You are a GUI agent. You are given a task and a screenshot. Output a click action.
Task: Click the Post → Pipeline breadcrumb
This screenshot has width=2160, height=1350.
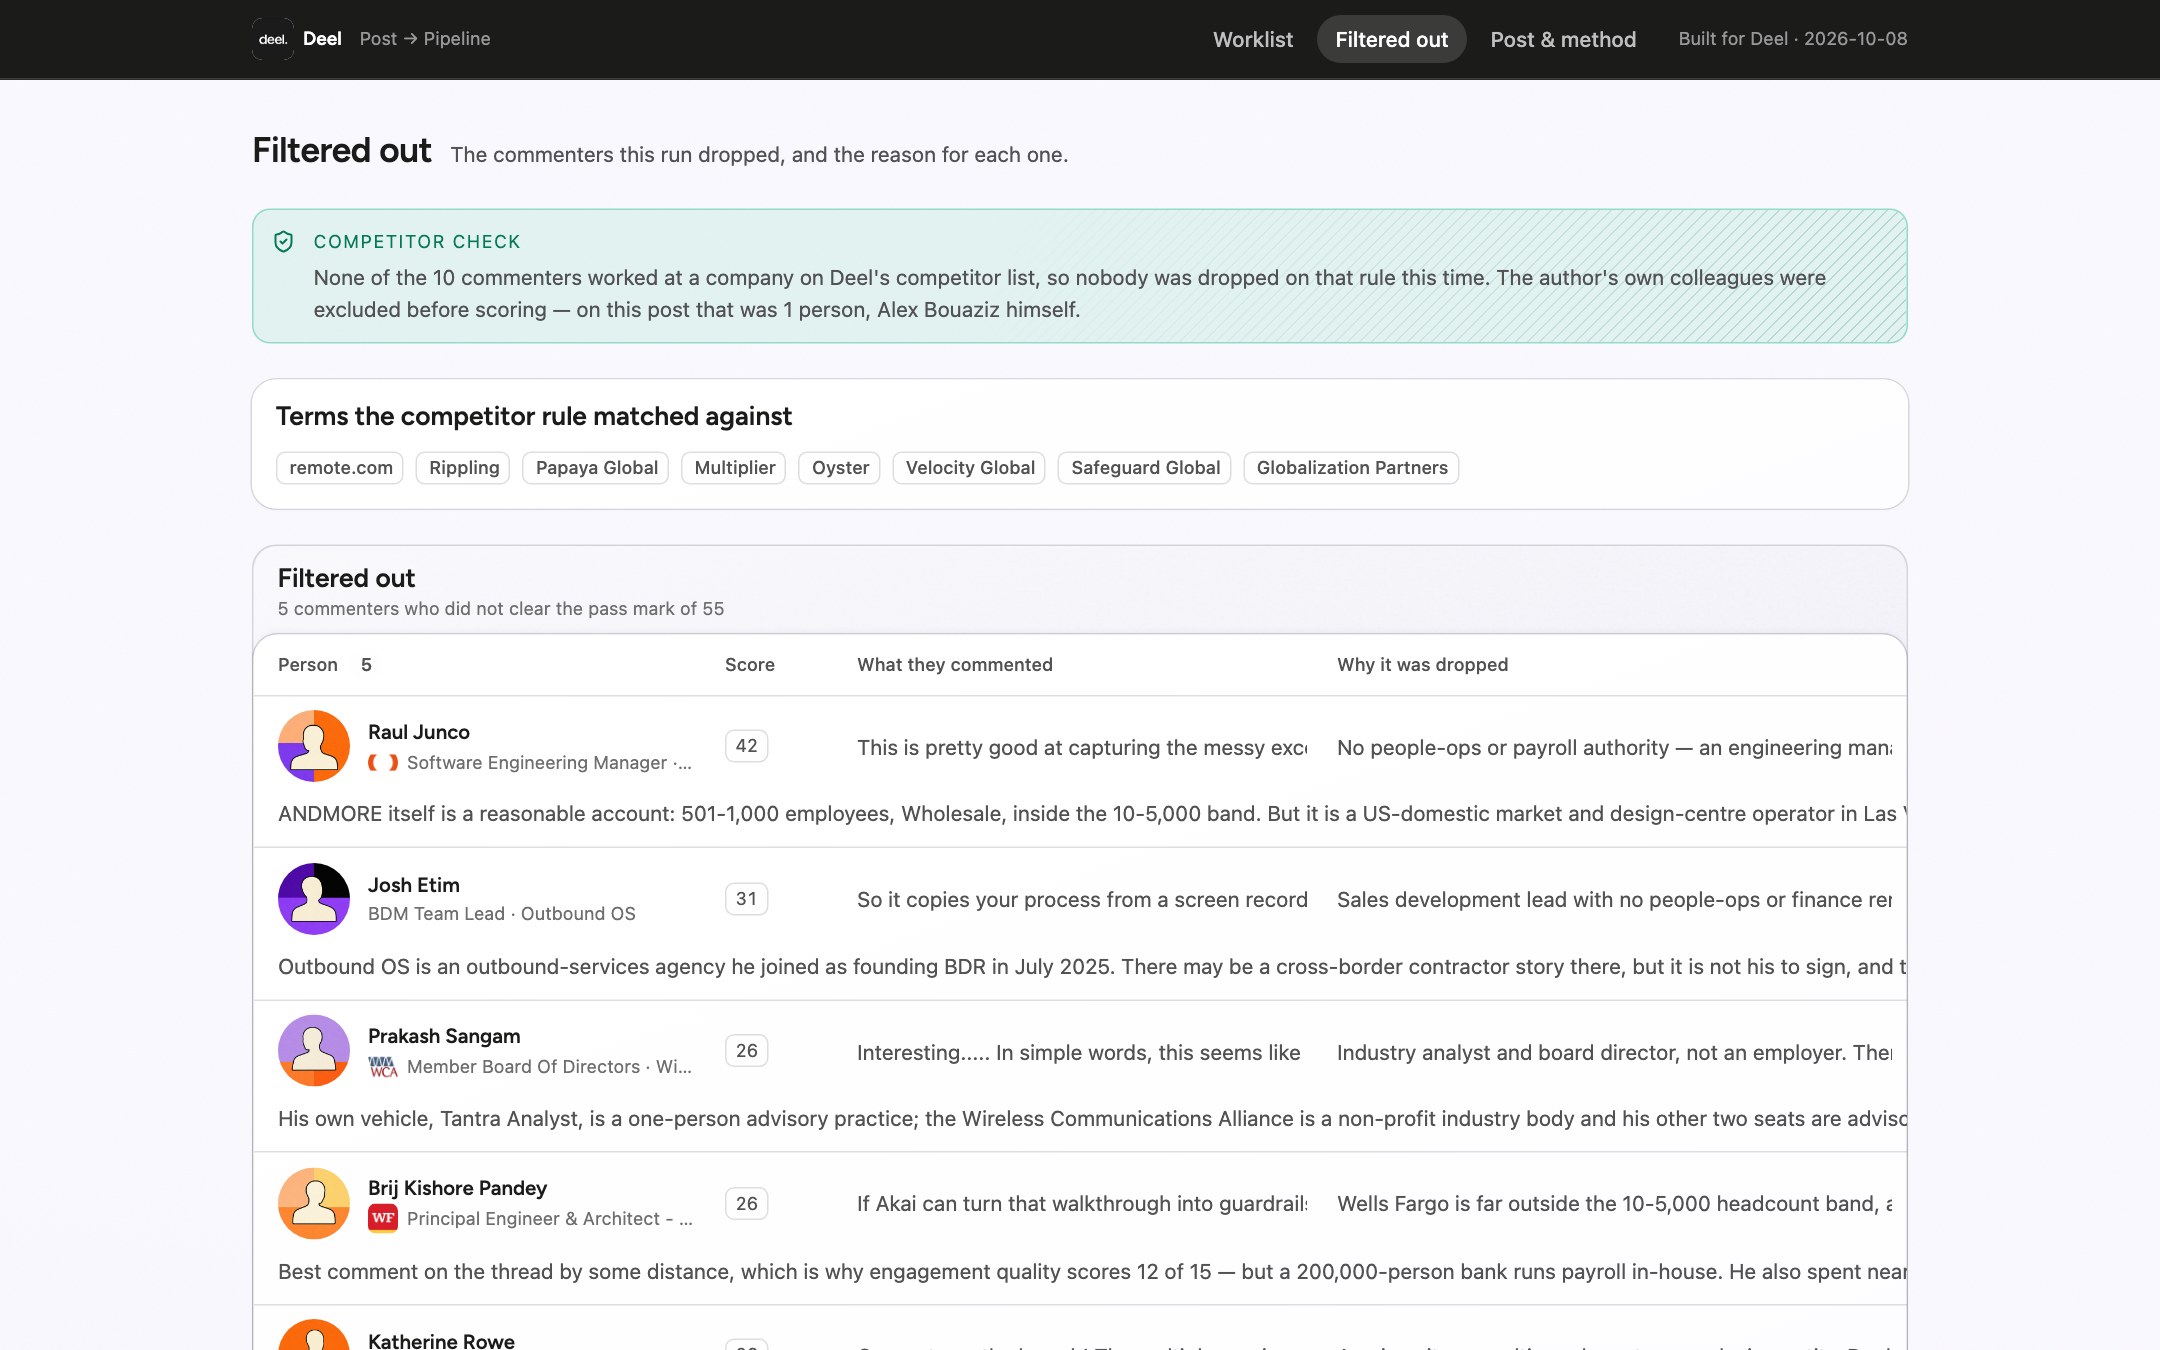(425, 39)
